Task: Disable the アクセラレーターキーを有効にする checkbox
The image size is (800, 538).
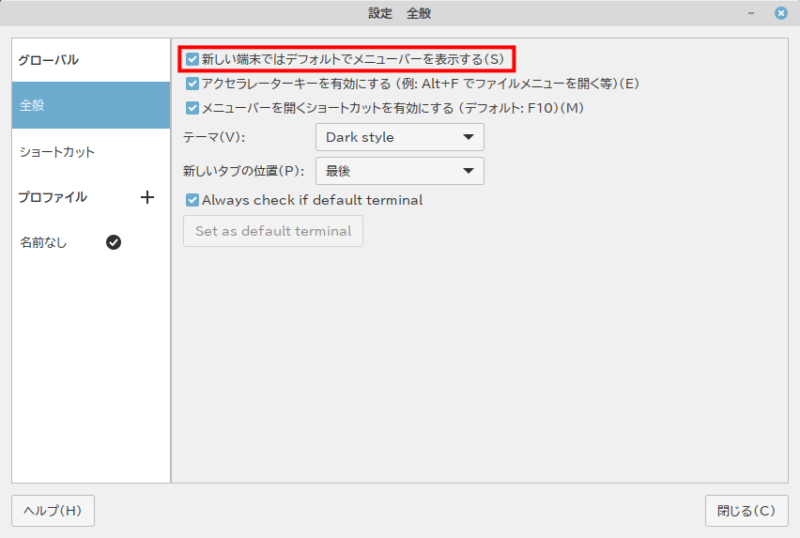Action: click(193, 83)
